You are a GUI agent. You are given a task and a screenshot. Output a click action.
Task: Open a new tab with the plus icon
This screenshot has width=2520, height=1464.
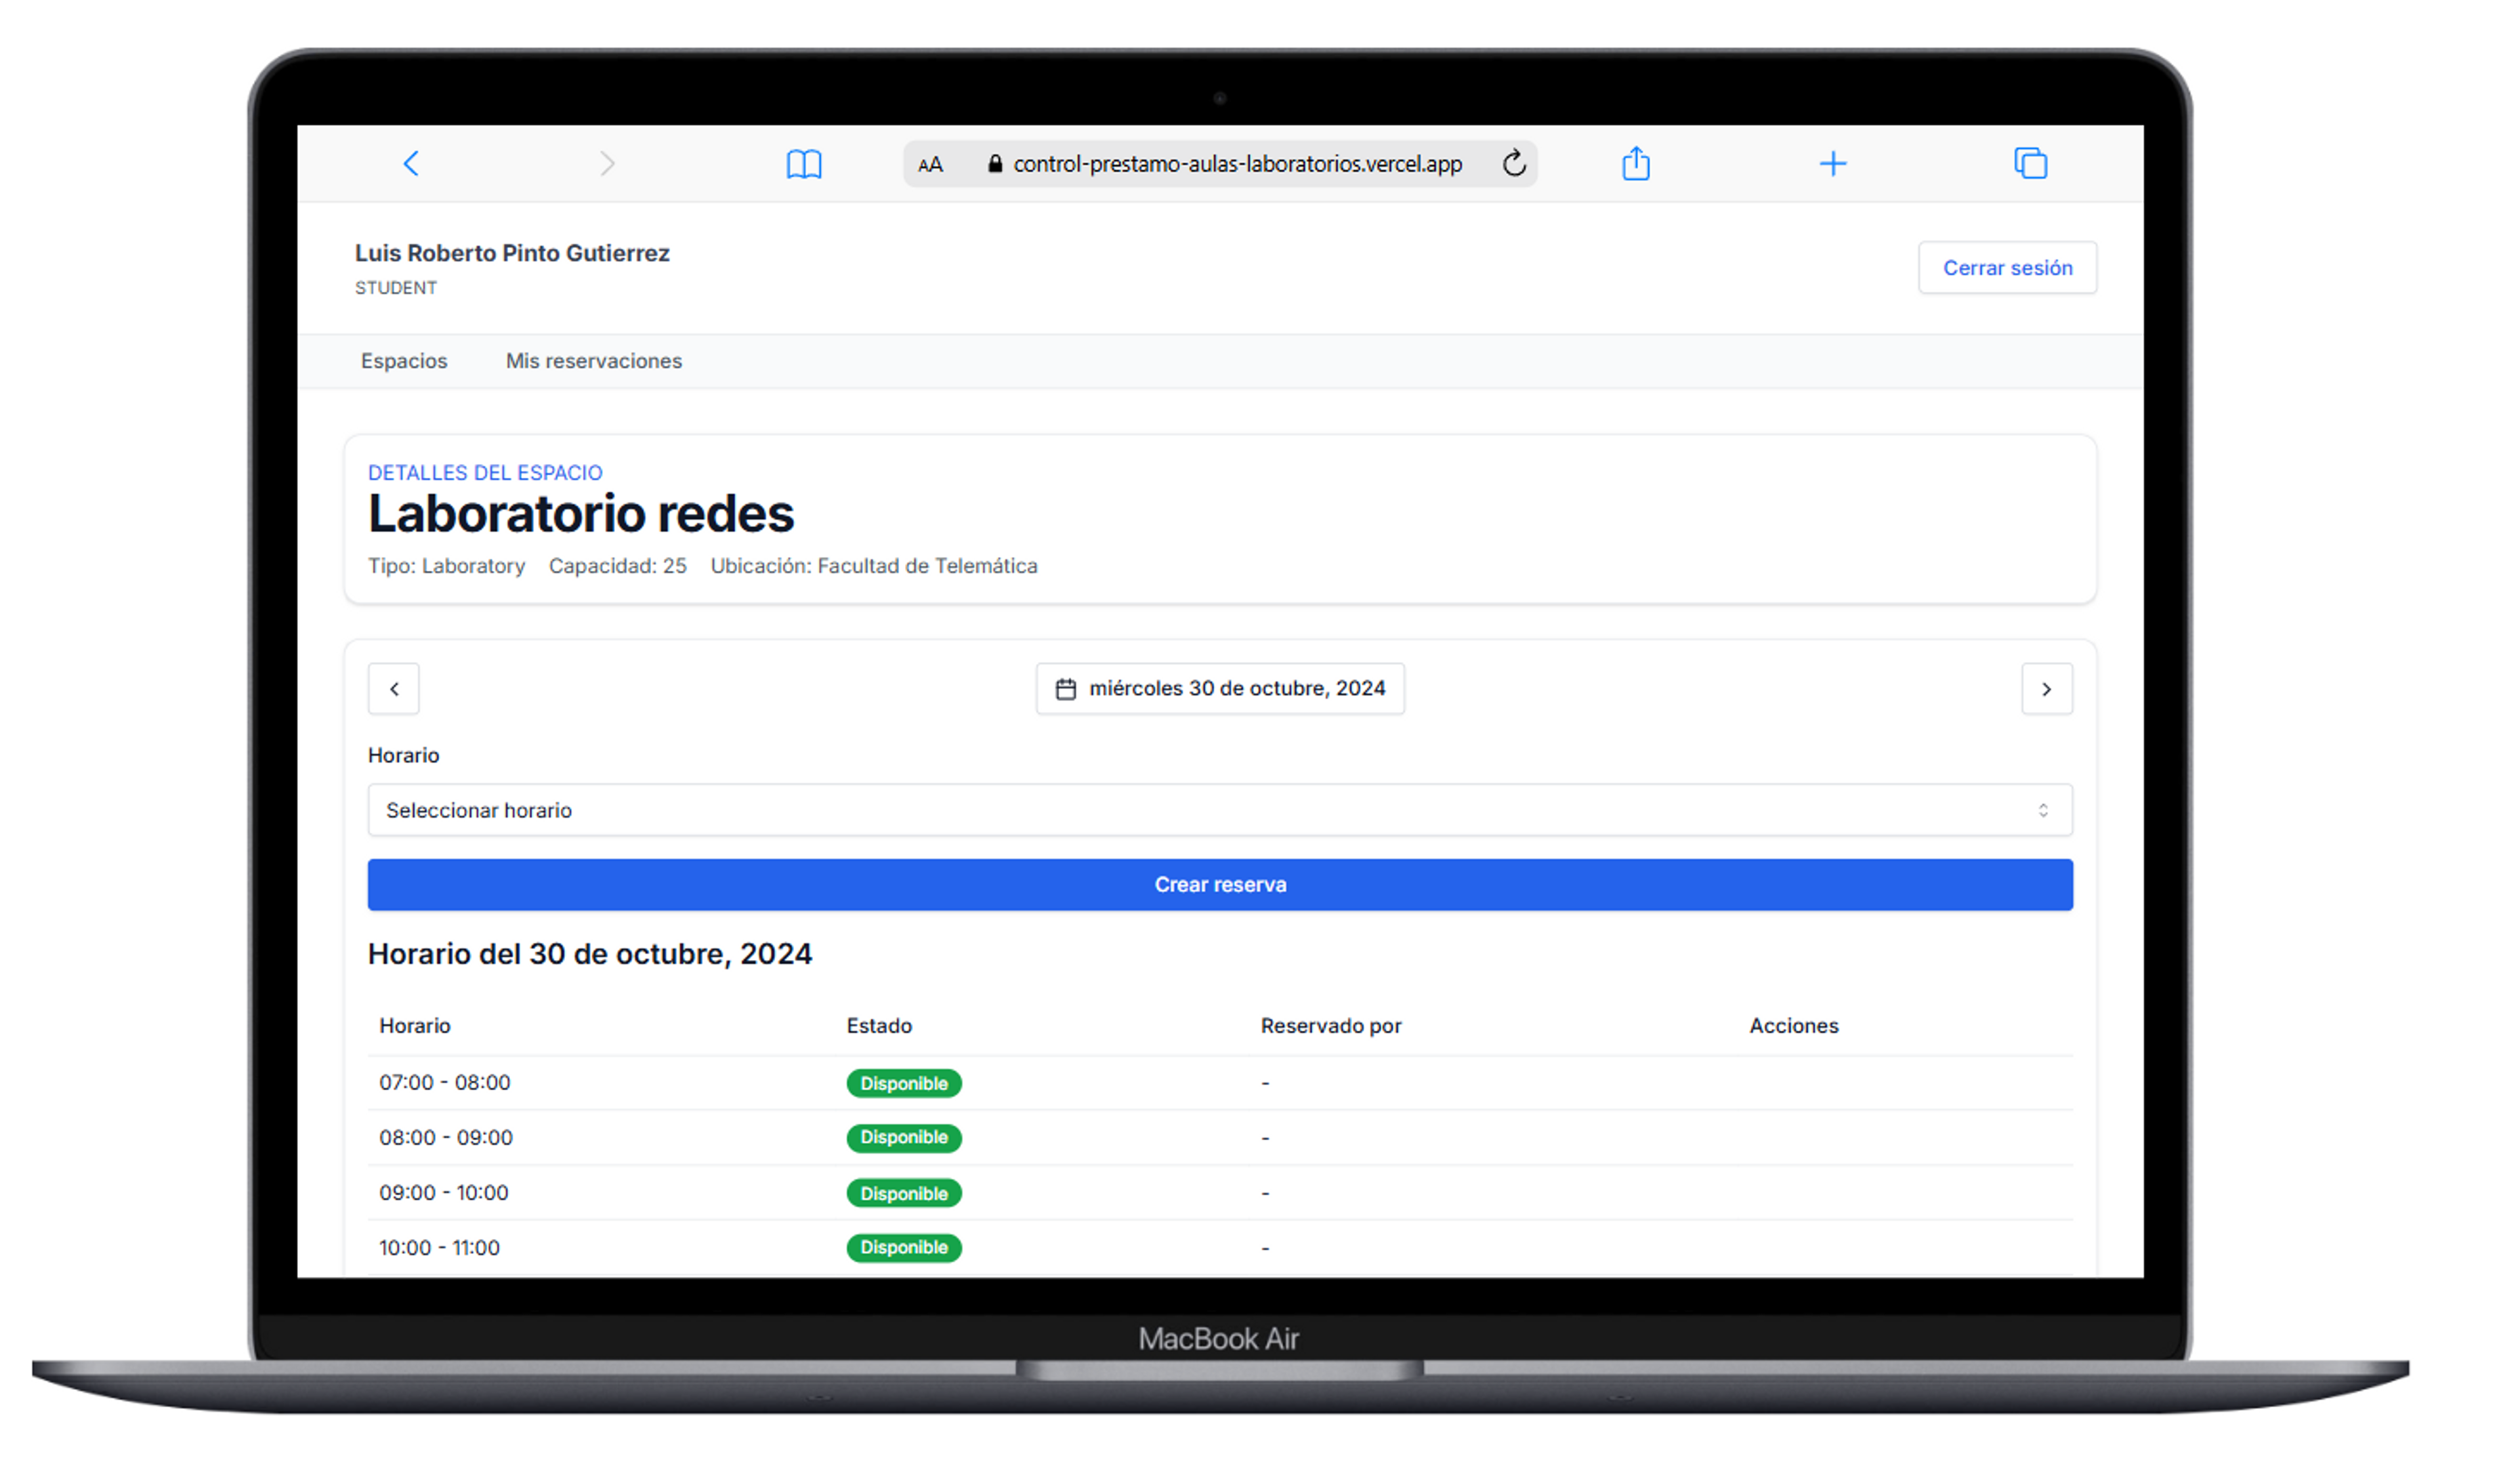1832,163
